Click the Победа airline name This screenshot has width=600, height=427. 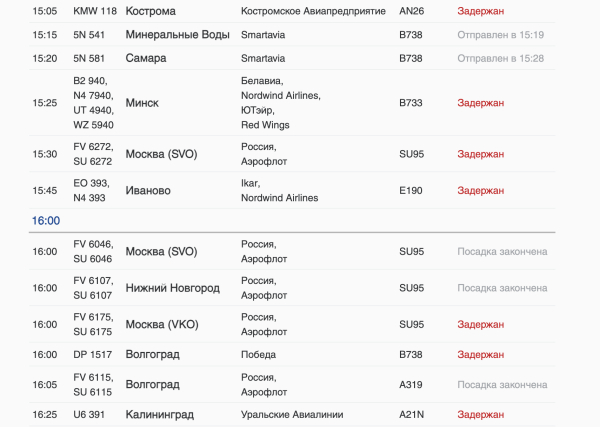click(258, 355)
